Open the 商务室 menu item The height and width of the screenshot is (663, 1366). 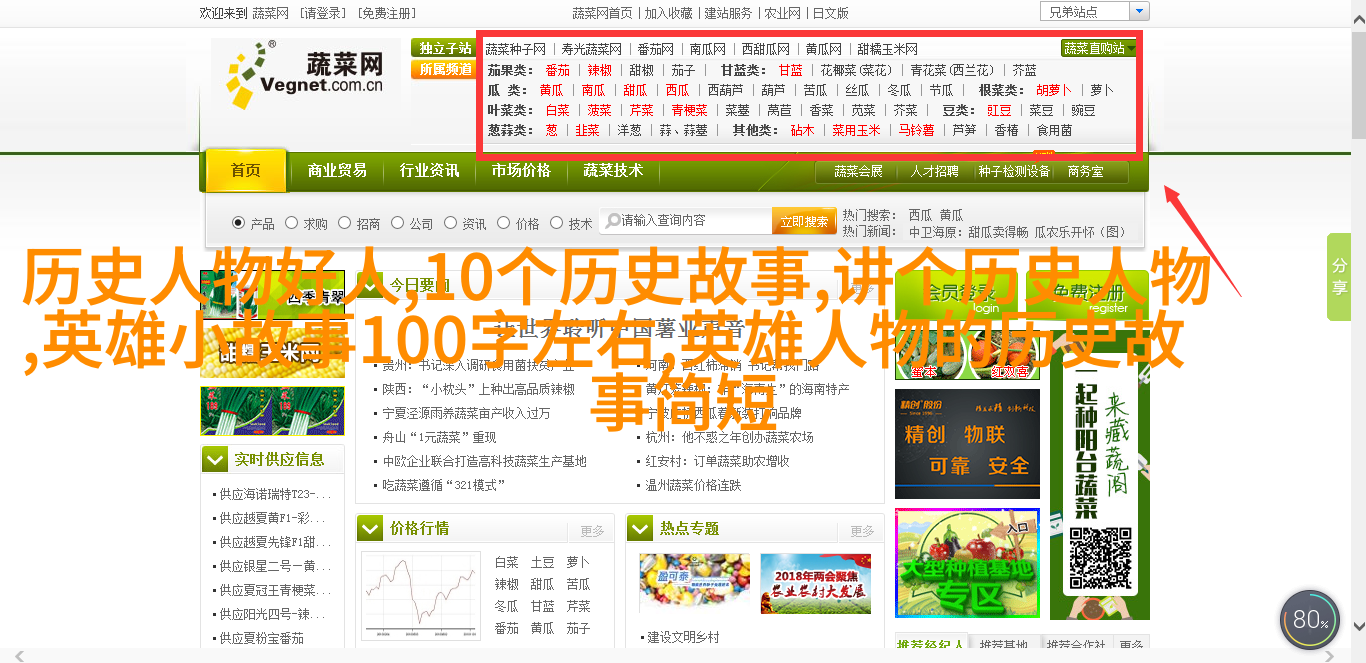coord(1085,172)
